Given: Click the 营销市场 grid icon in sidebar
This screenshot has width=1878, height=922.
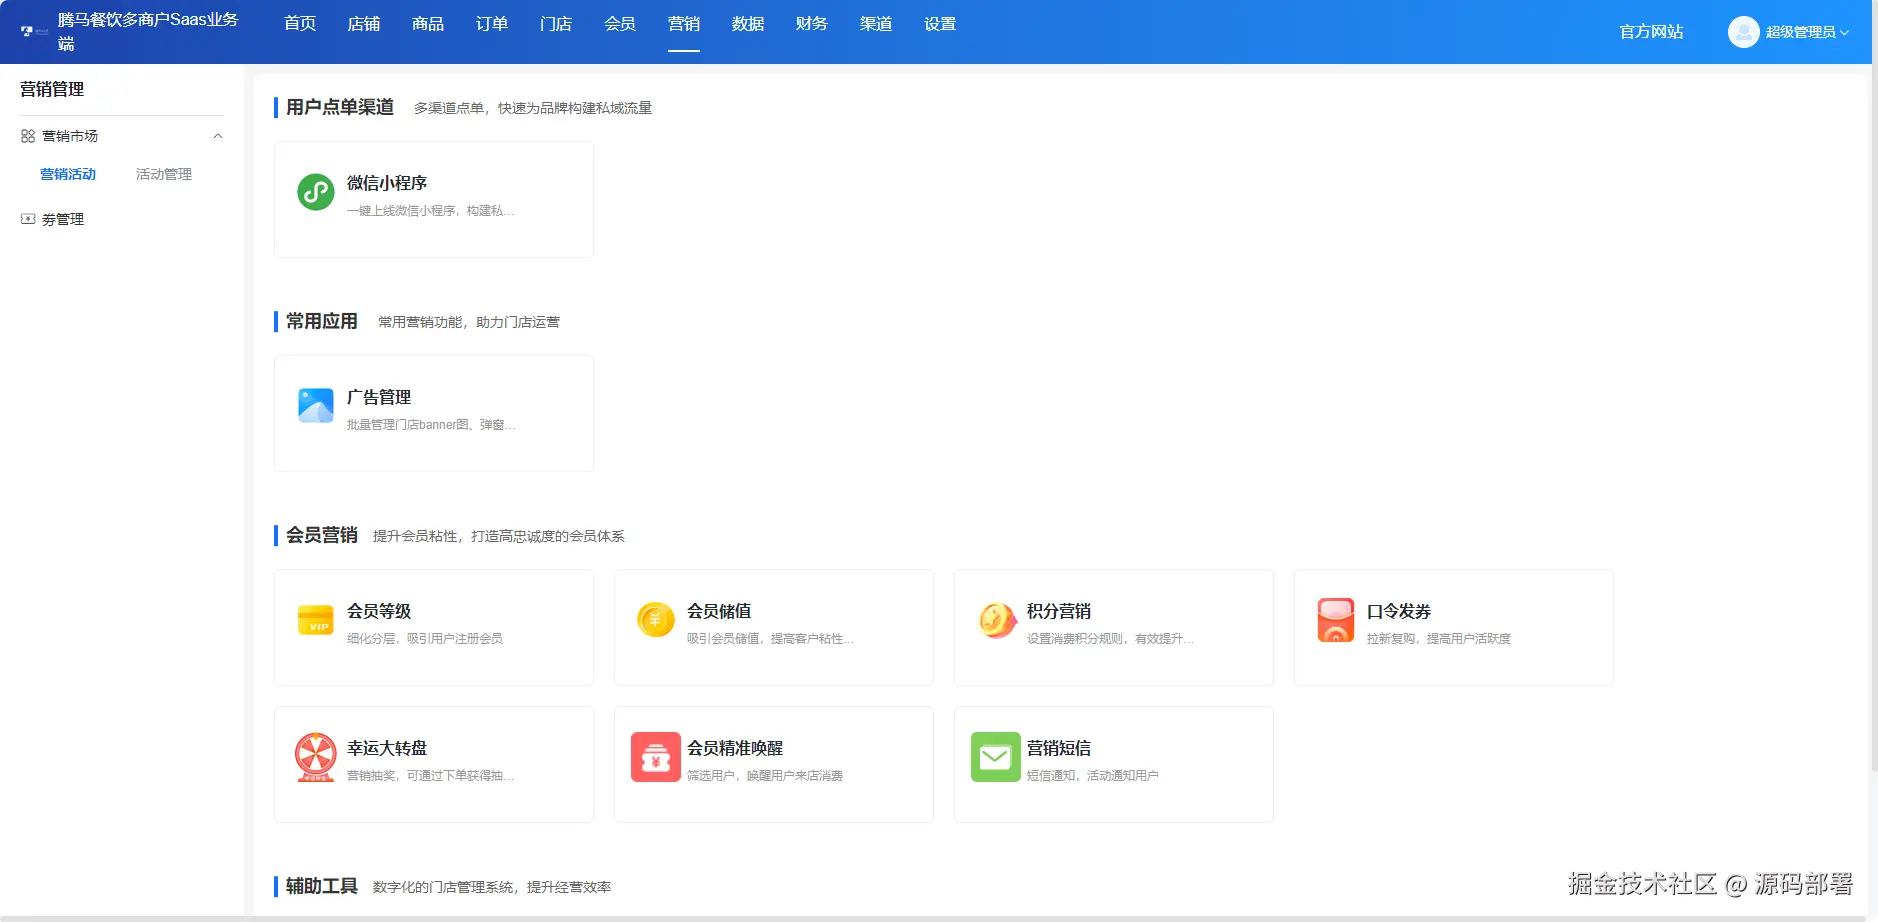Looking at the screenshot, I should coord(28,136).
